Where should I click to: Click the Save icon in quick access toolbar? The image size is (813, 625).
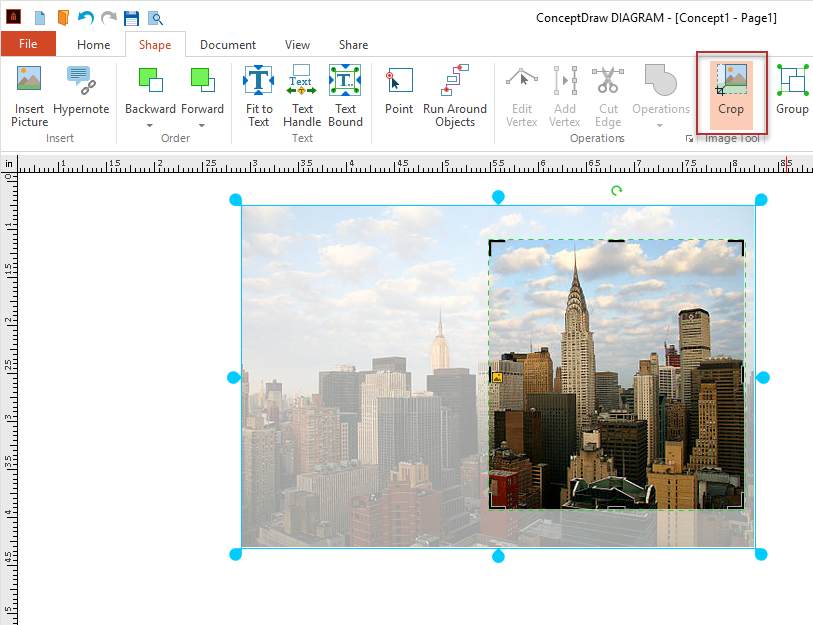click(x=131, y=18)
